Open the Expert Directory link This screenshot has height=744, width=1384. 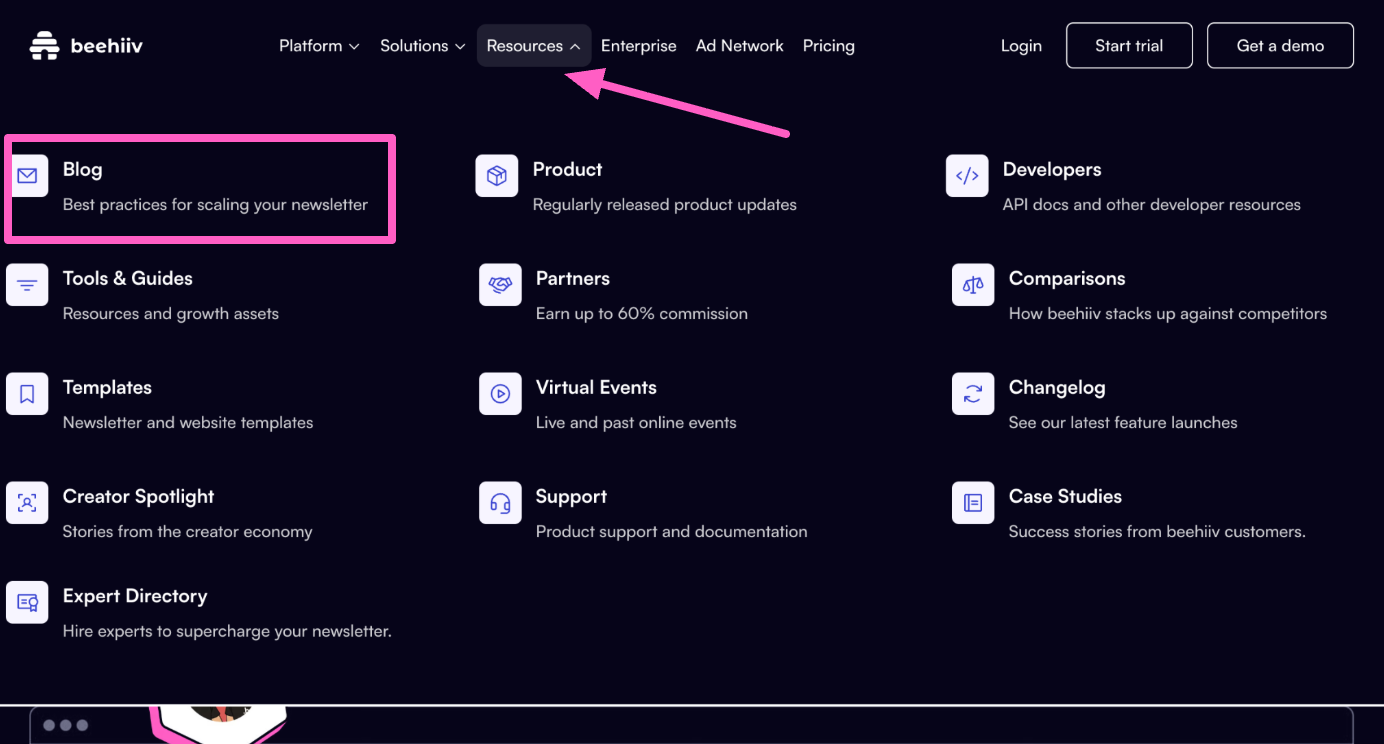[x=135, y=596]
